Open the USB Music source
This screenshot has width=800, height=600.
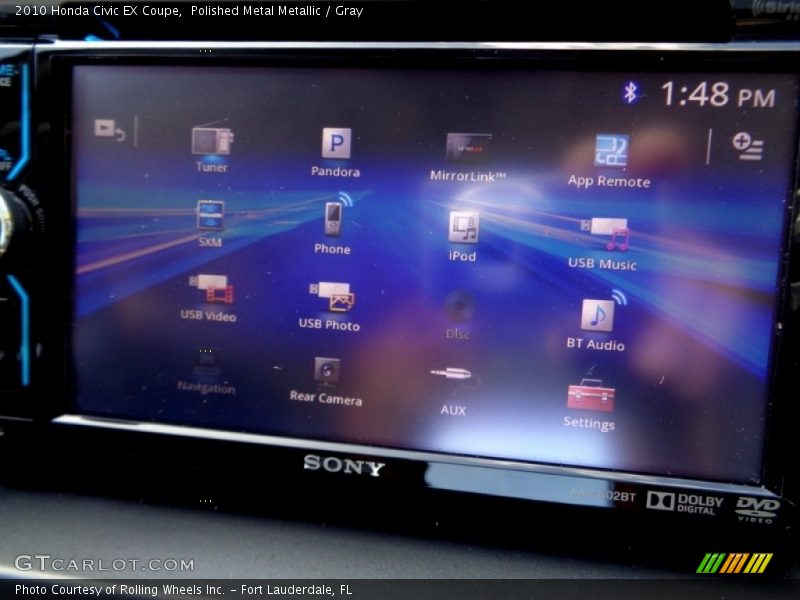[x=603, y=244]
